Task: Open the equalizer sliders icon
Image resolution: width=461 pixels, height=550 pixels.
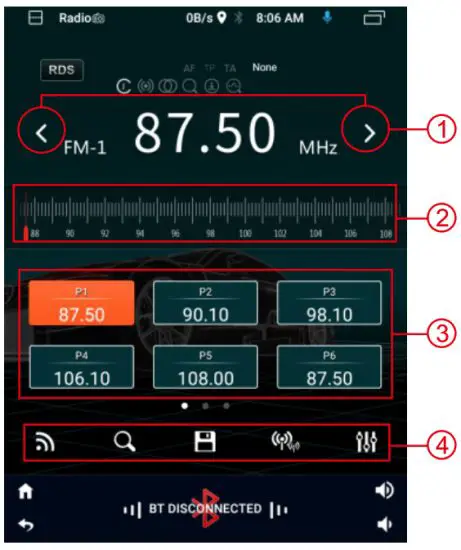Action: pyautogui.click(x=366, y=441)
